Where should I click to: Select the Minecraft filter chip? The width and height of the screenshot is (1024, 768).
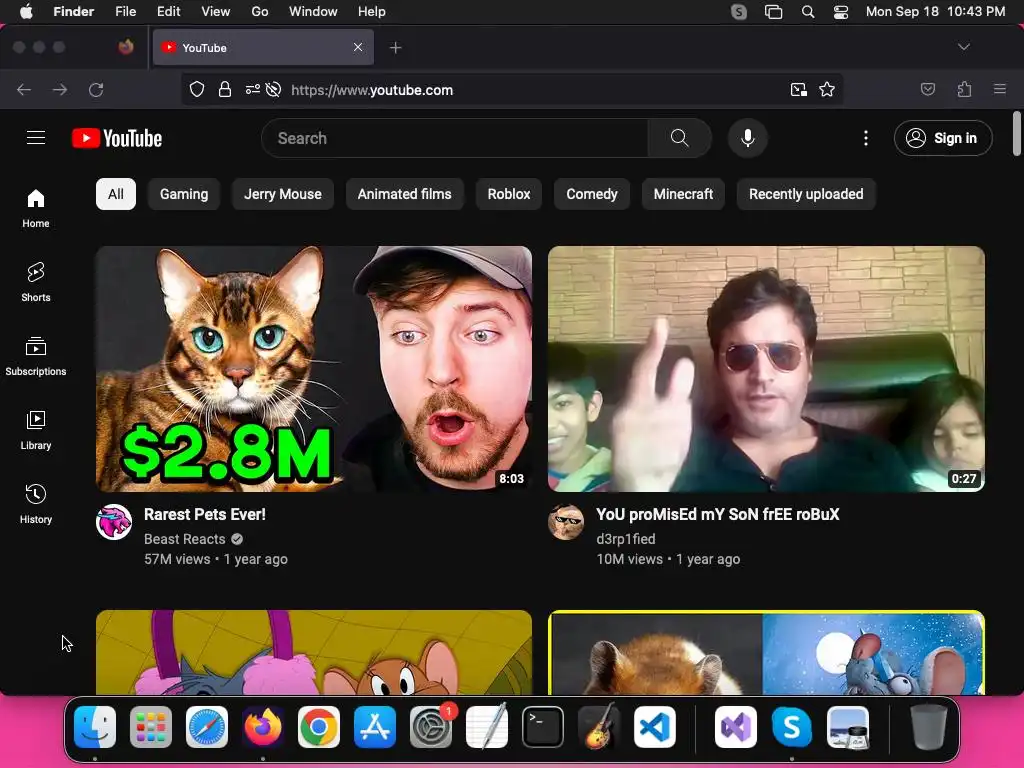(683, 194)
